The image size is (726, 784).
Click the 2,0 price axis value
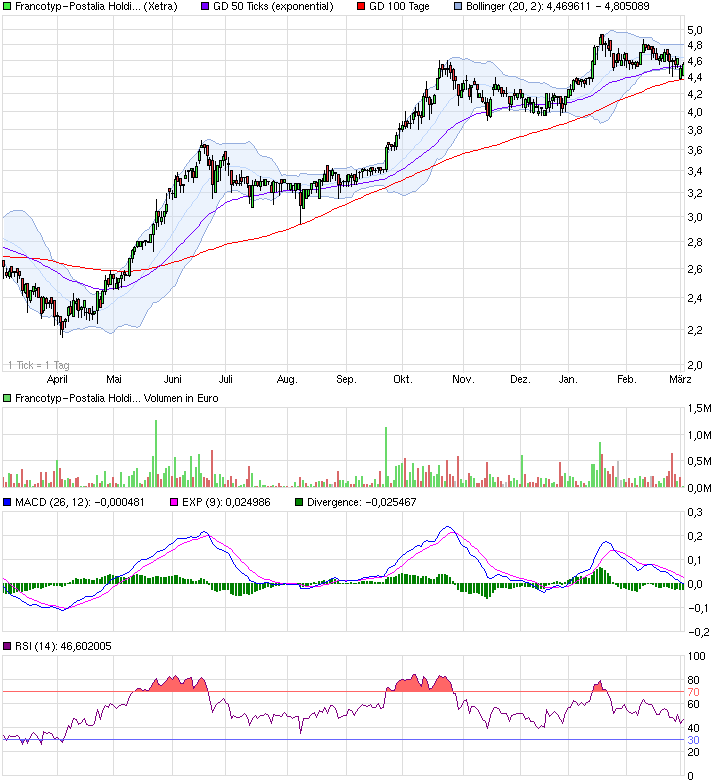point(694,366)
